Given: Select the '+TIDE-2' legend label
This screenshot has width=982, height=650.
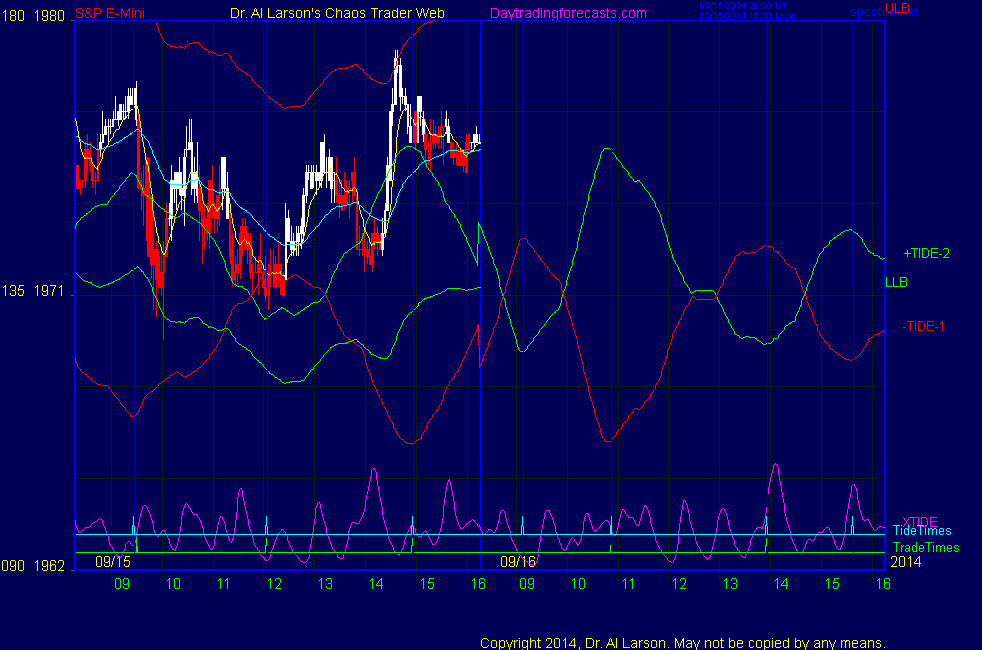Looking at the screenshot, I should [x=926, y=253].
